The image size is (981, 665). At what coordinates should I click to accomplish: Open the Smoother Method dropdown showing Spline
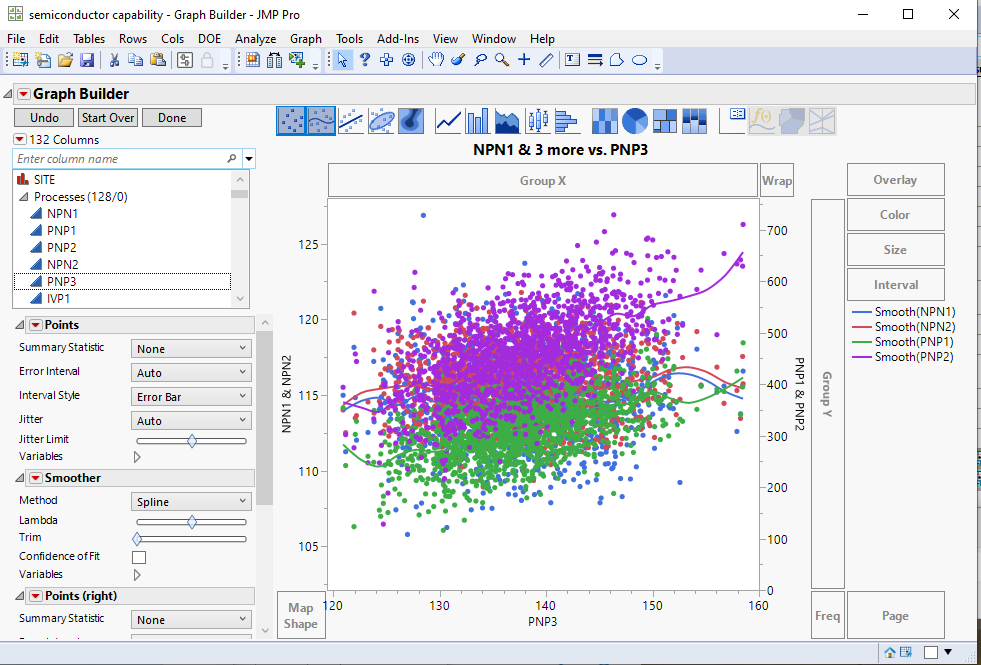[191, 500]
